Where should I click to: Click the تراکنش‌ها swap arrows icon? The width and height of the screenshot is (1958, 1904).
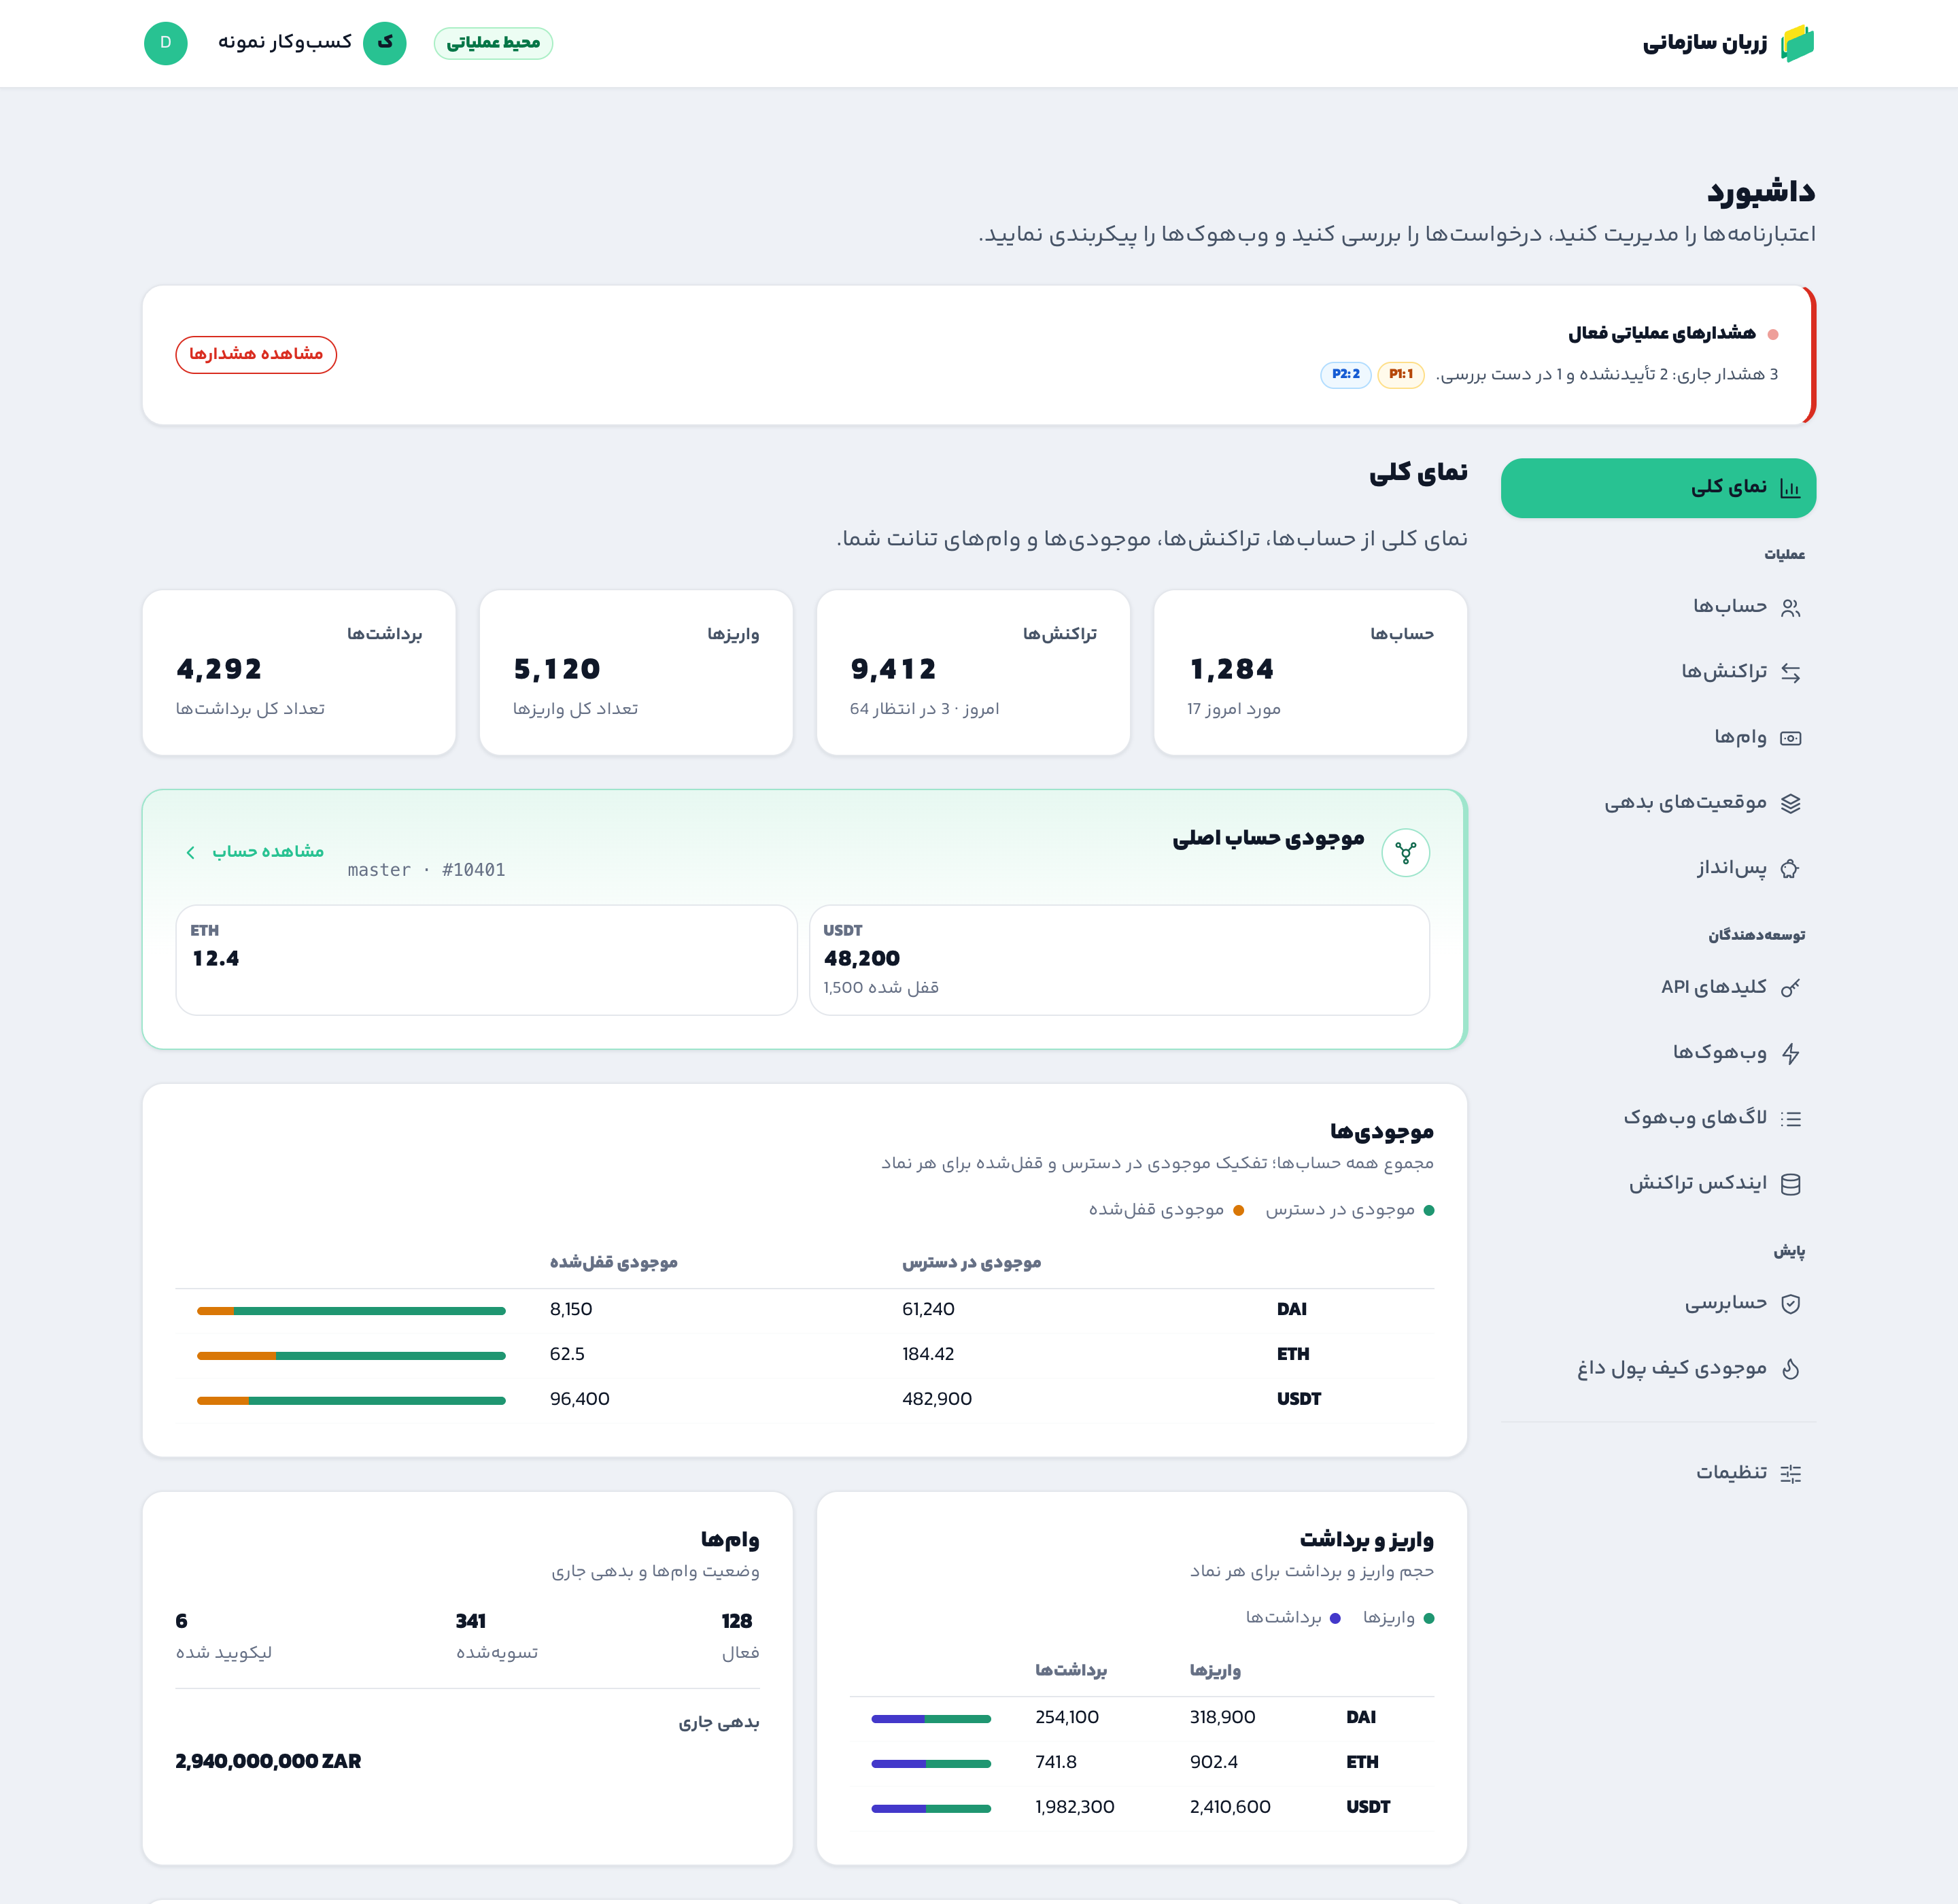[1790, 673]
